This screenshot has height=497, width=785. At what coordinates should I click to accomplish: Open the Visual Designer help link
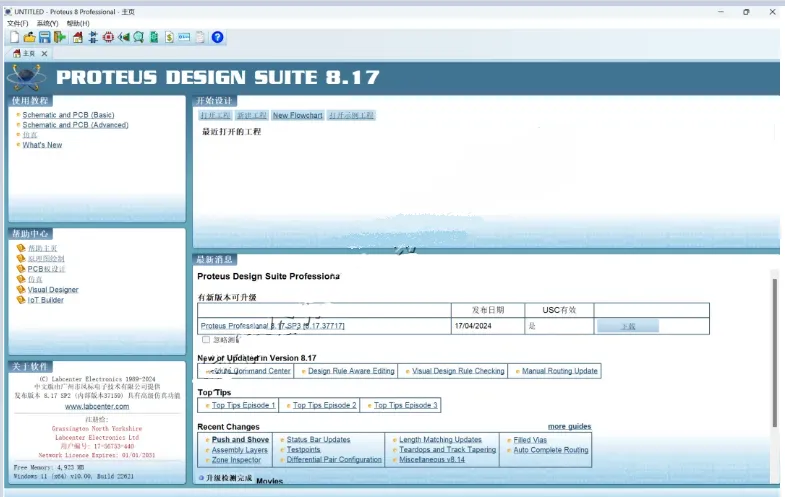pyautogui.click(x=53, y=289)
